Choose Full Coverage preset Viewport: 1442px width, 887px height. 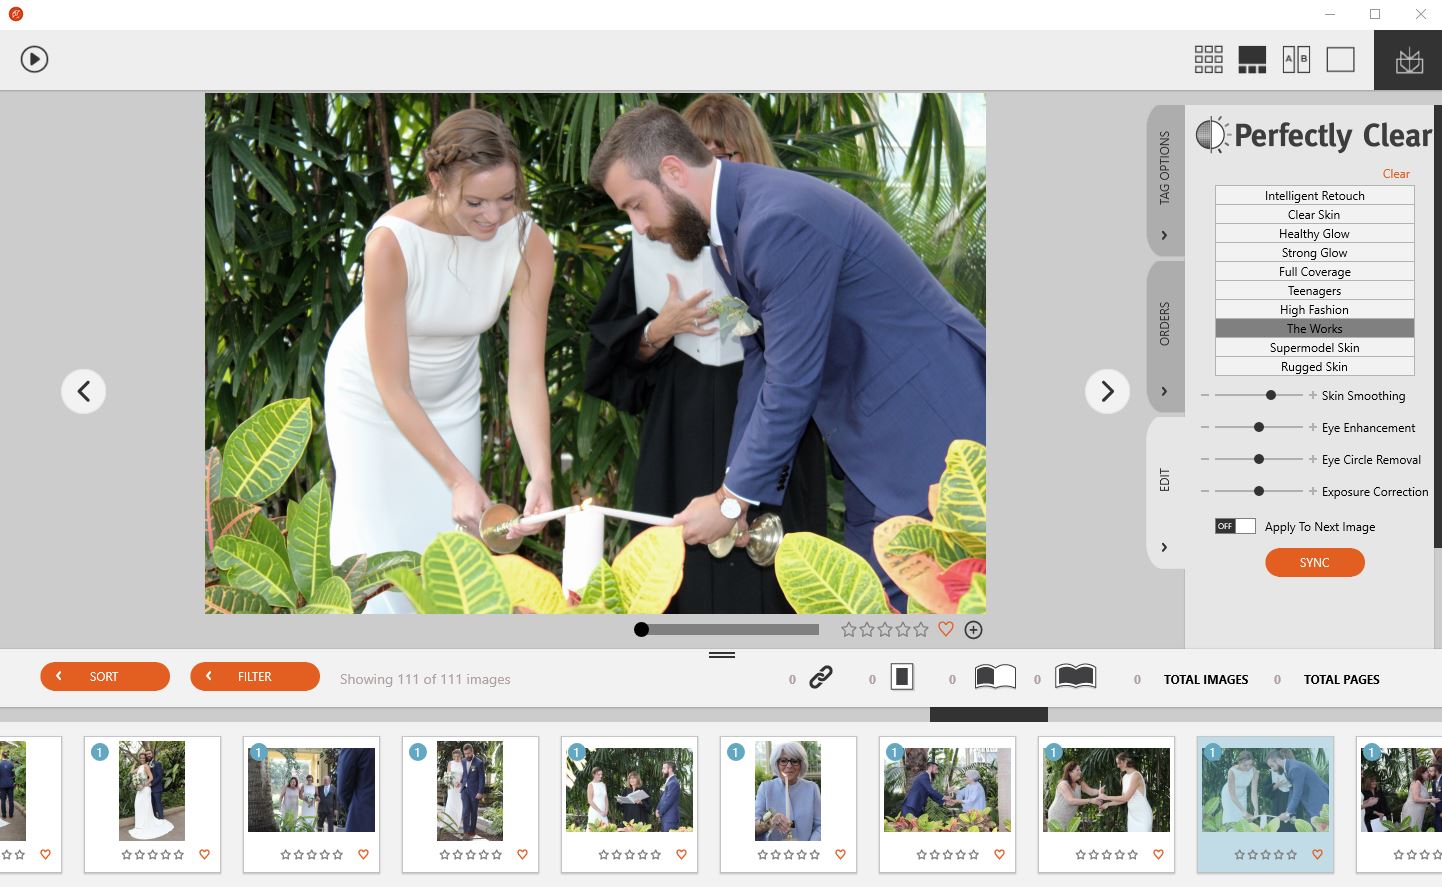click(x=1314, y=272)
